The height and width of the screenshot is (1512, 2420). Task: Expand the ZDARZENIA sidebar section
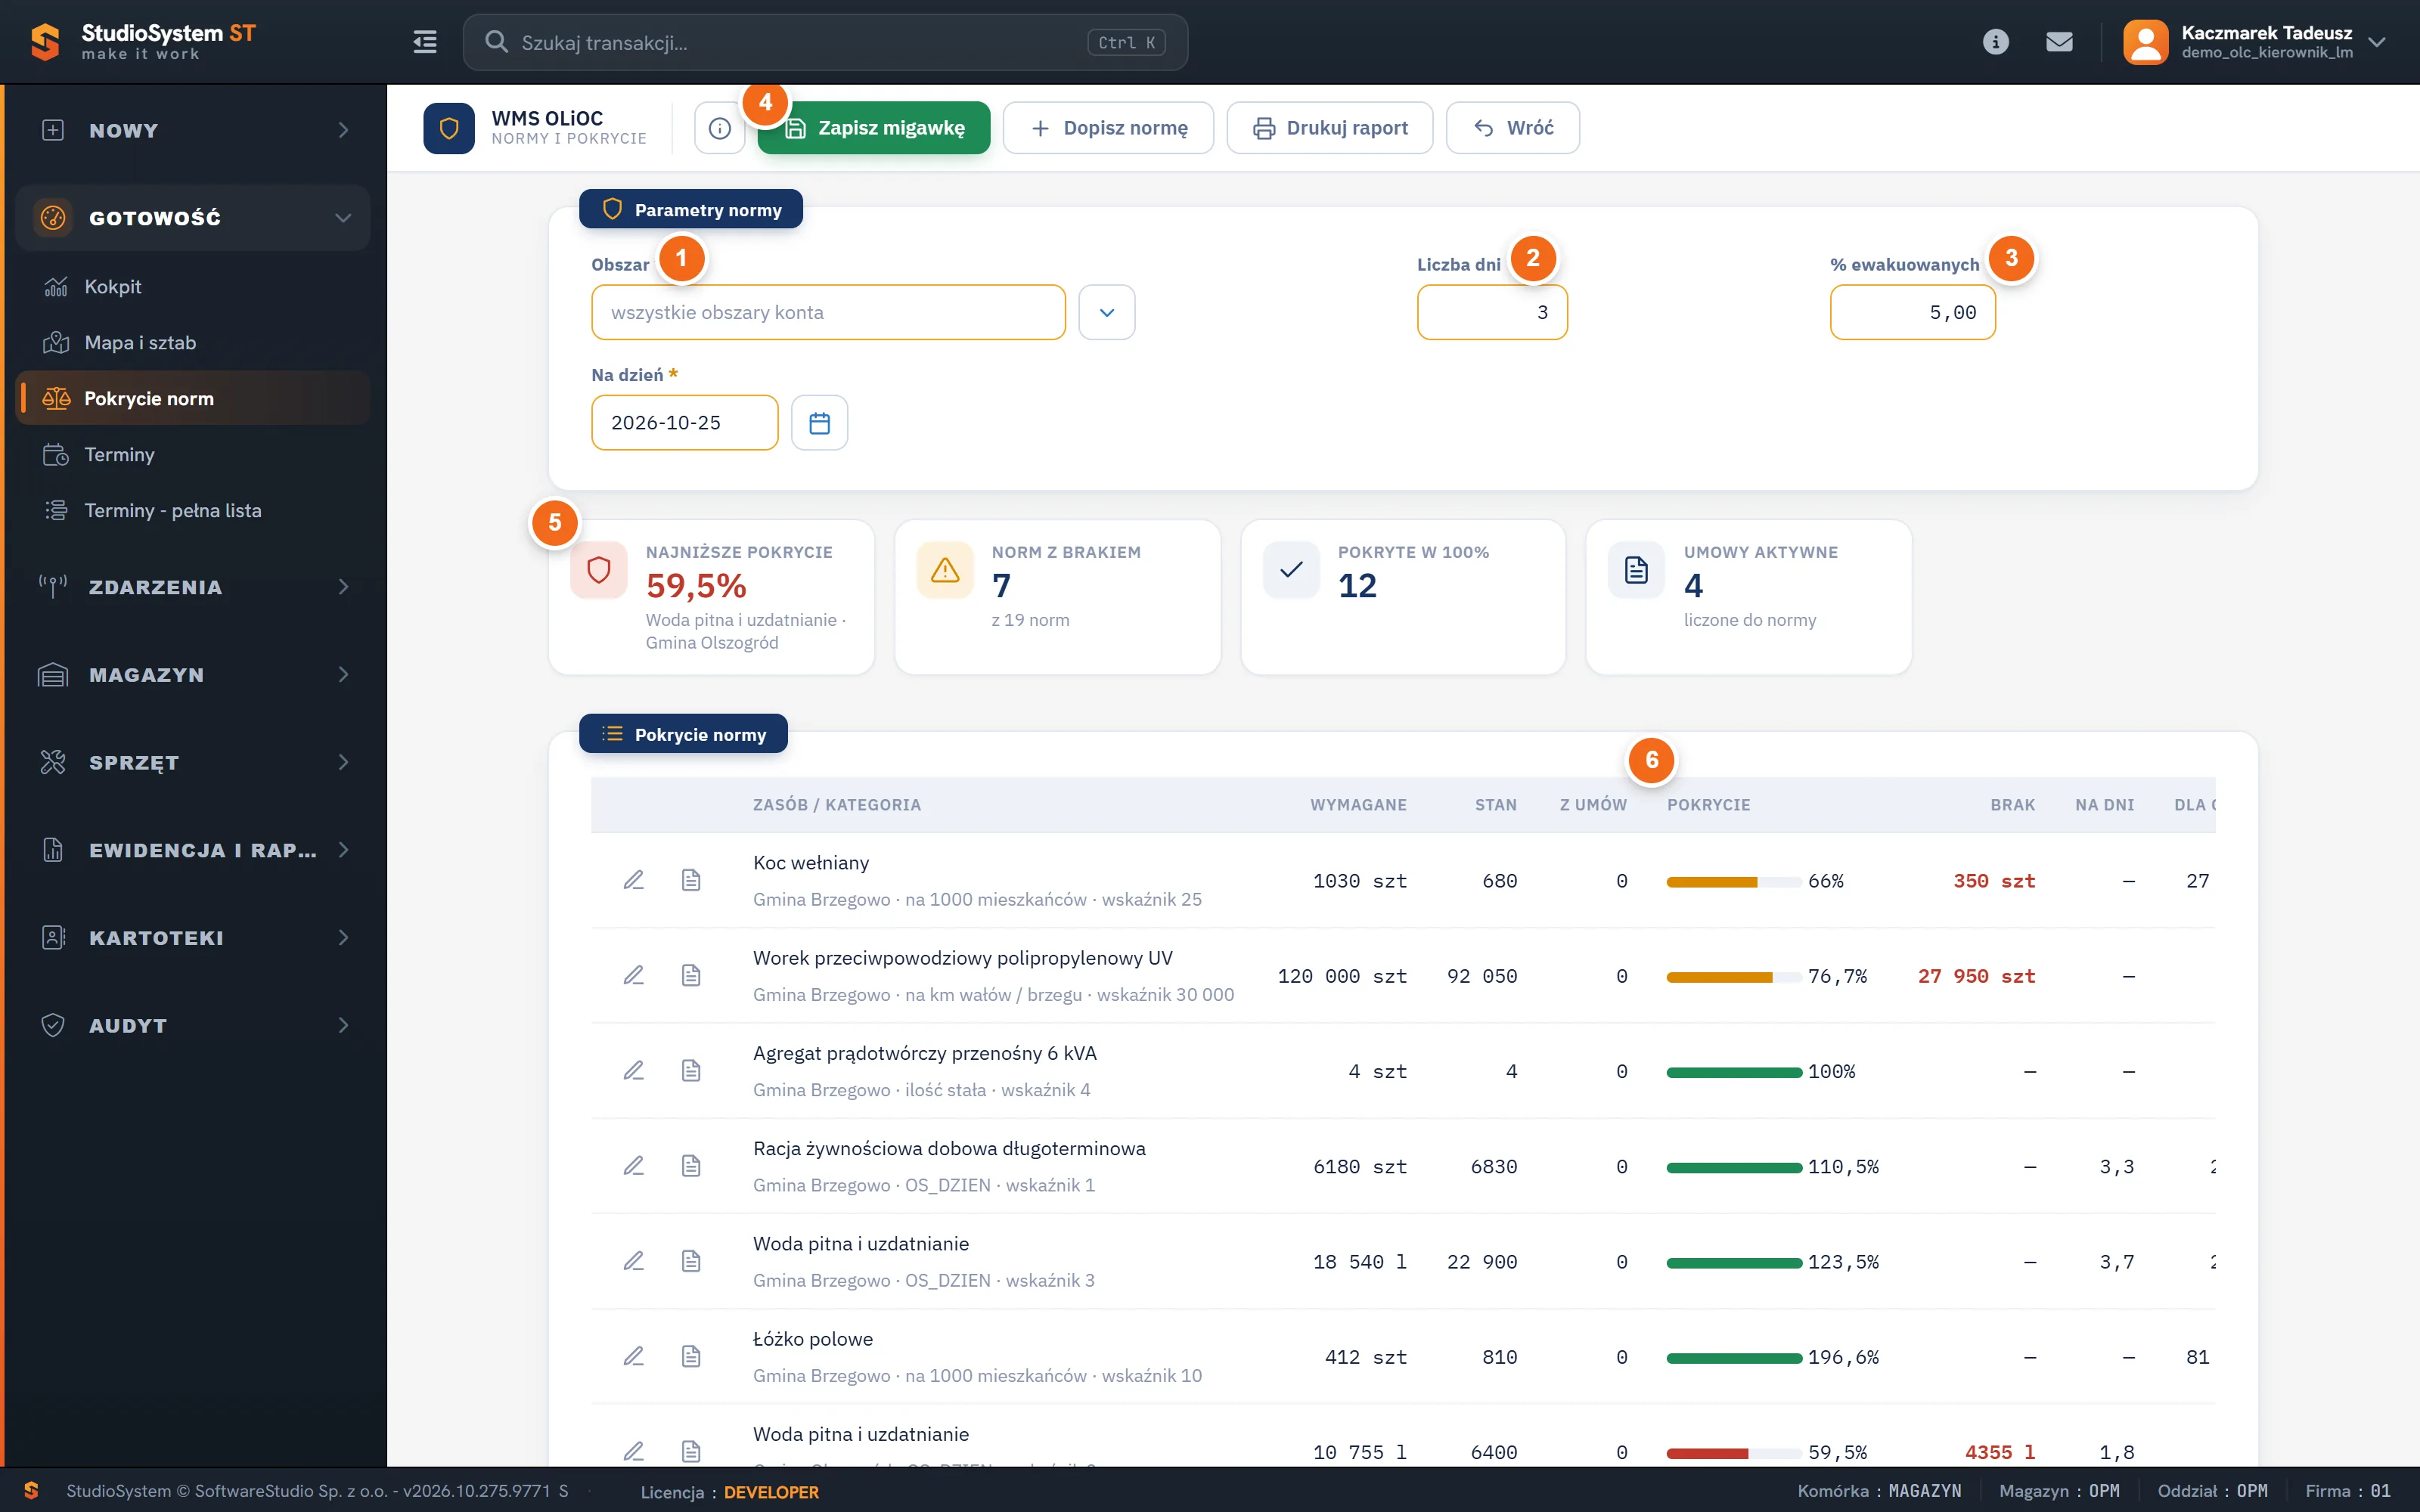tap(193, 587)
